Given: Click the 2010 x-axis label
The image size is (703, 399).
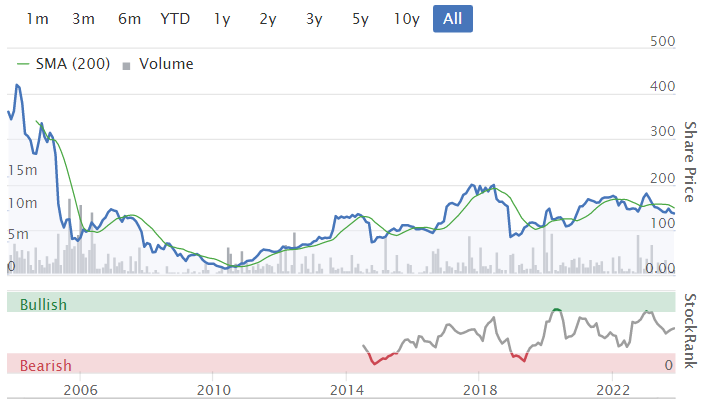Looking at the screenshot, I should (213, 390).
